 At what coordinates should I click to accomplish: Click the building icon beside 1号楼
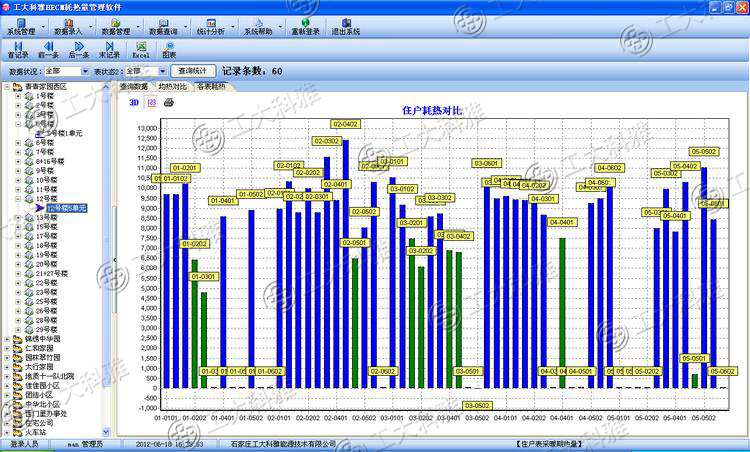(x=29, y=96)
